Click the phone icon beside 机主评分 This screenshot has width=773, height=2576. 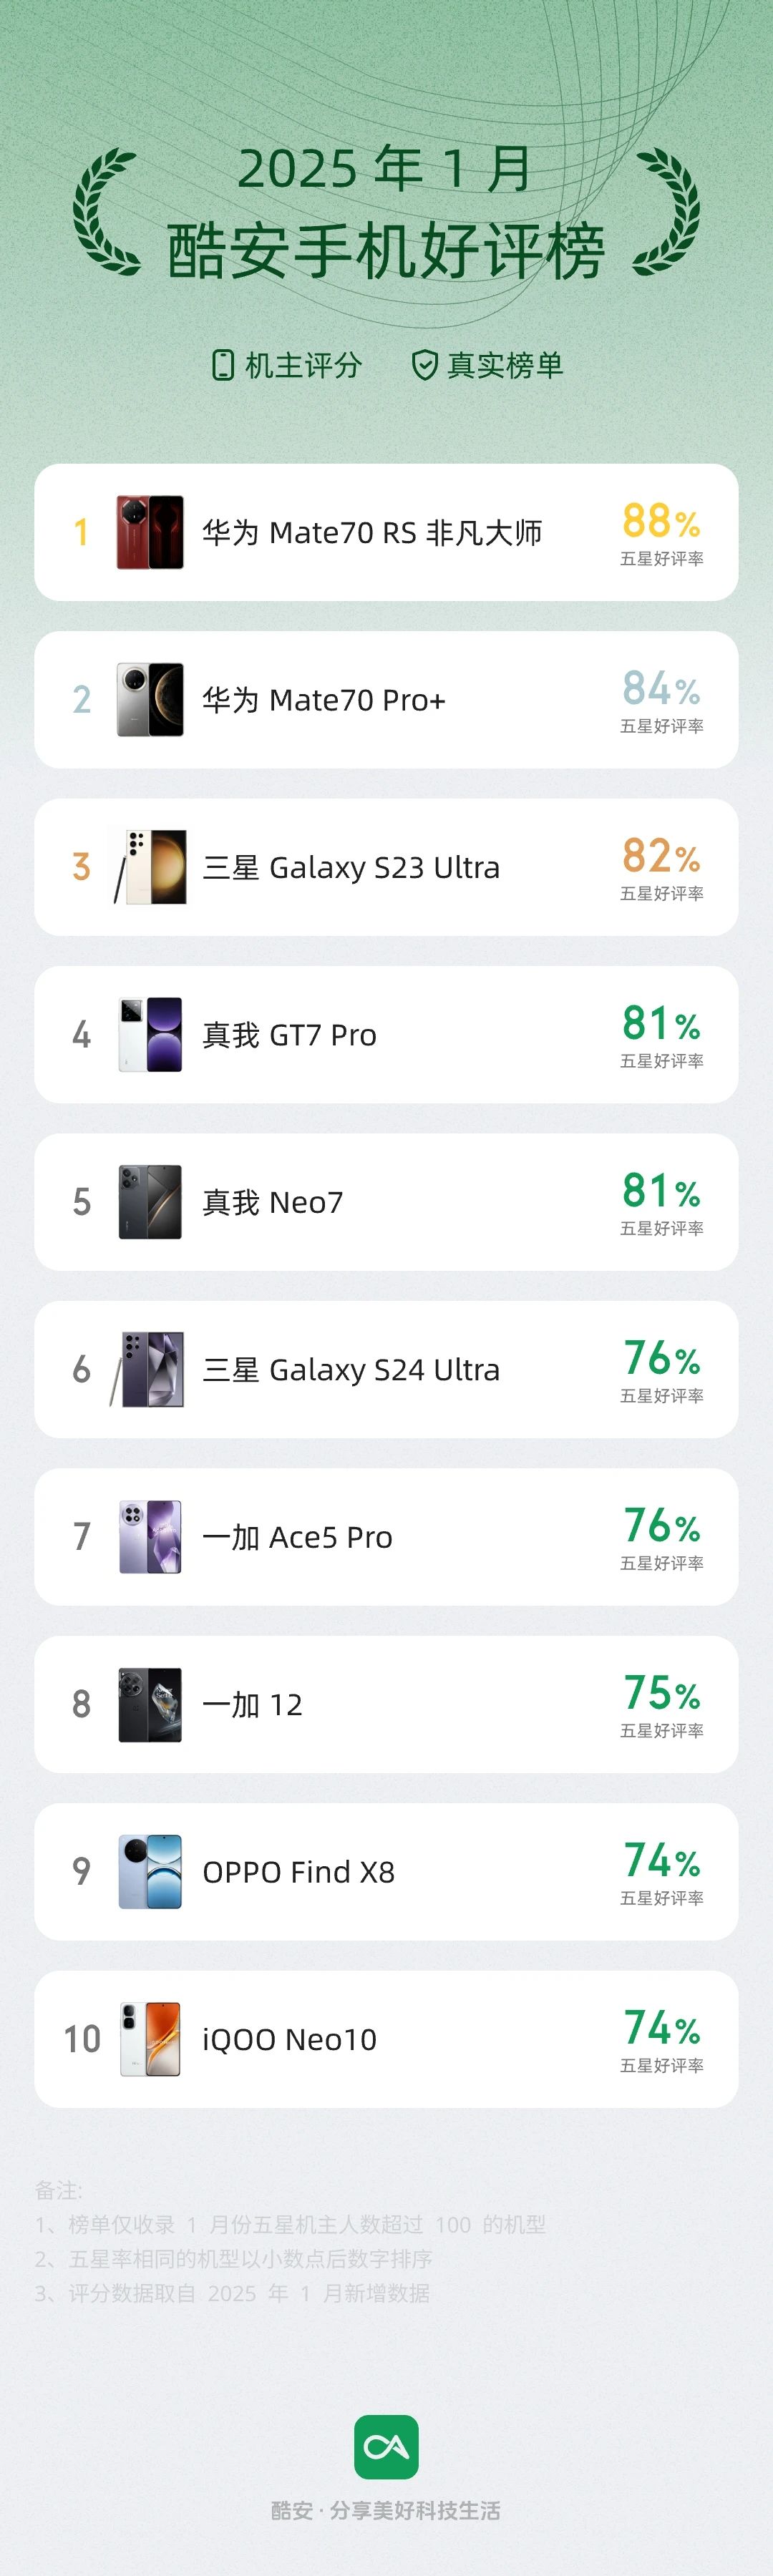pyautogui.click(x=223, y=365)
